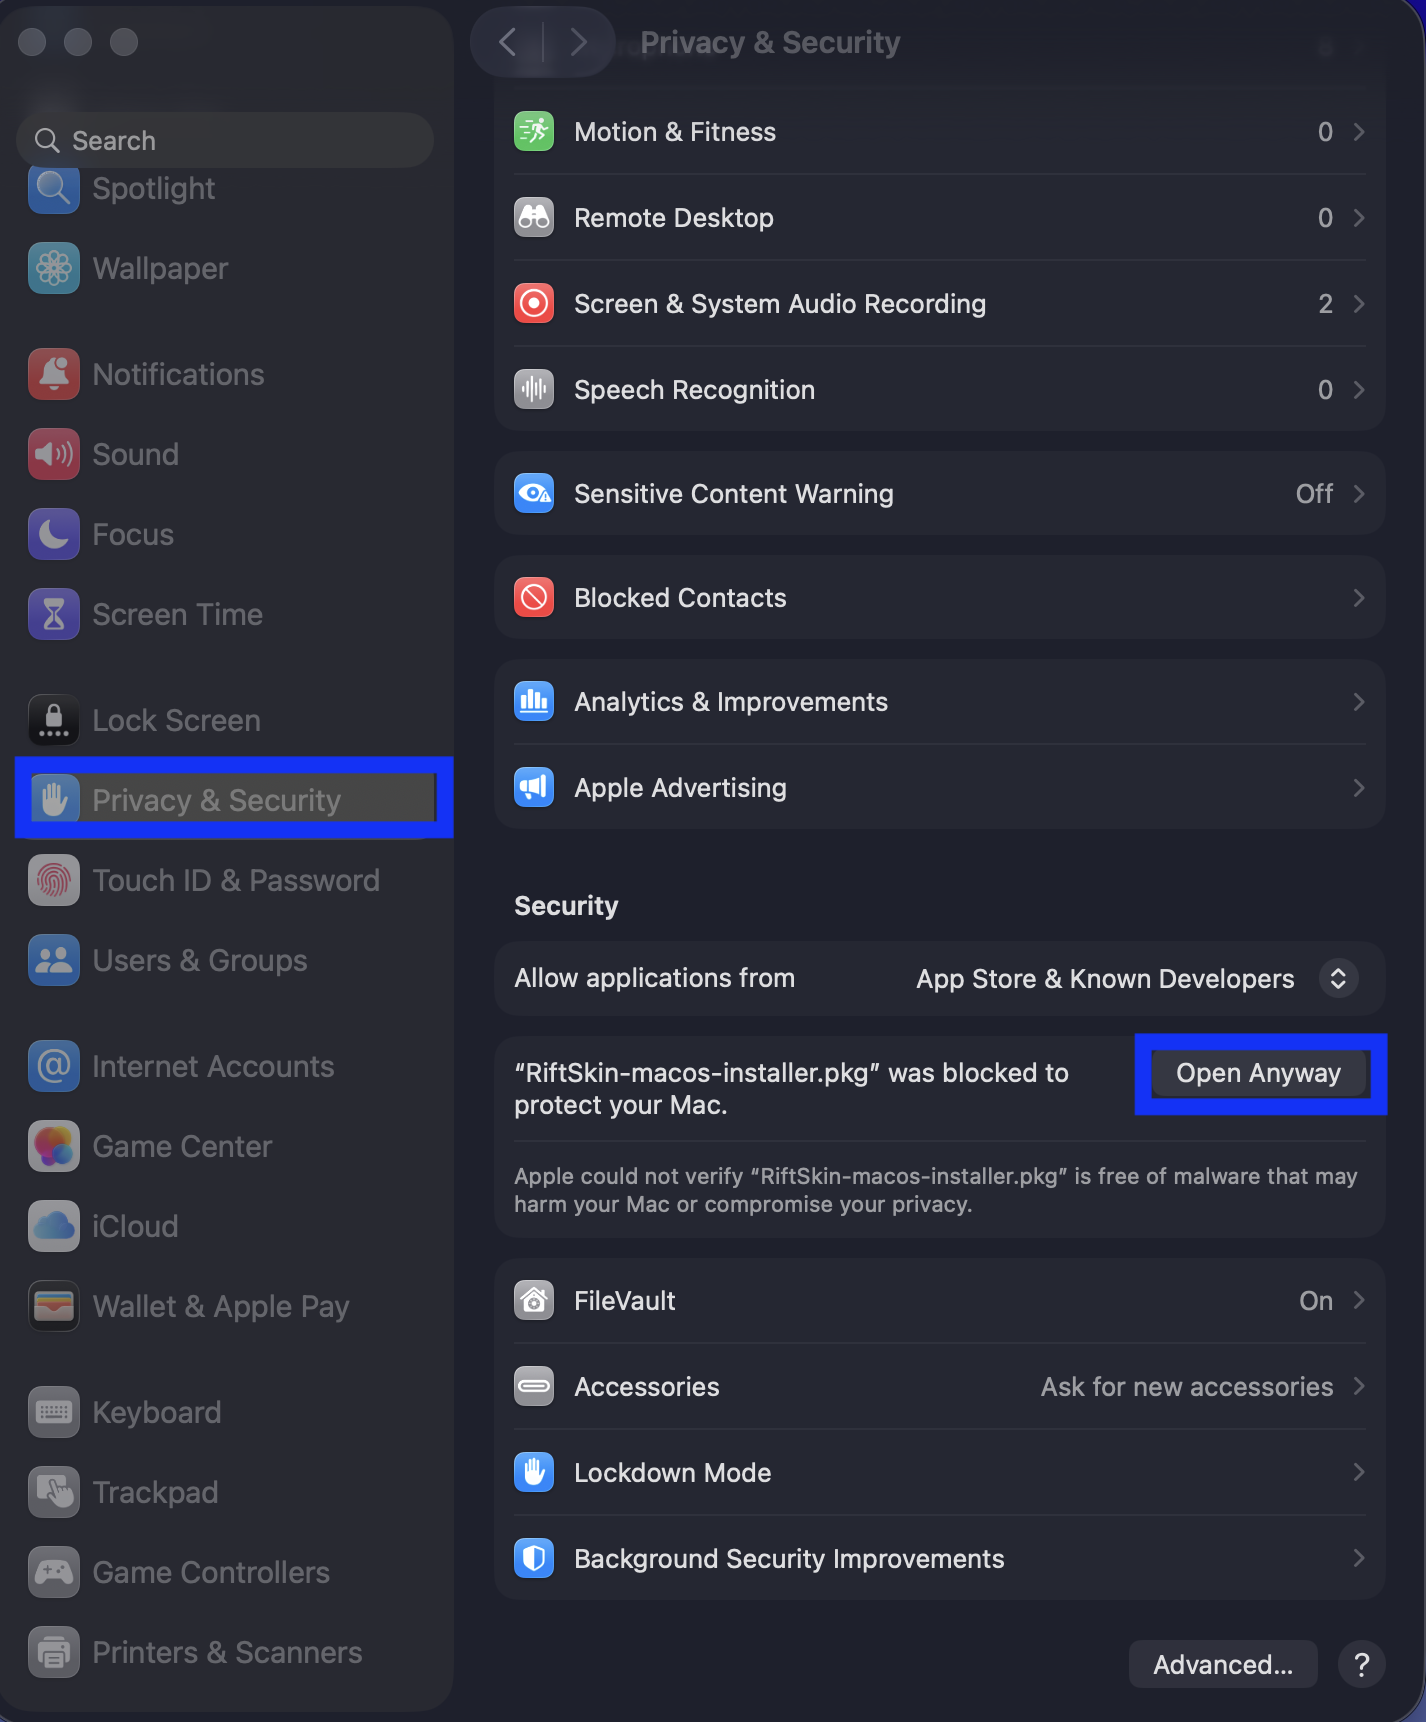Viewport: 1426px width, 1722px height.
Task: Expand Accessories row chevron
Action: pyautogui.click(x=1359, y=1387)
